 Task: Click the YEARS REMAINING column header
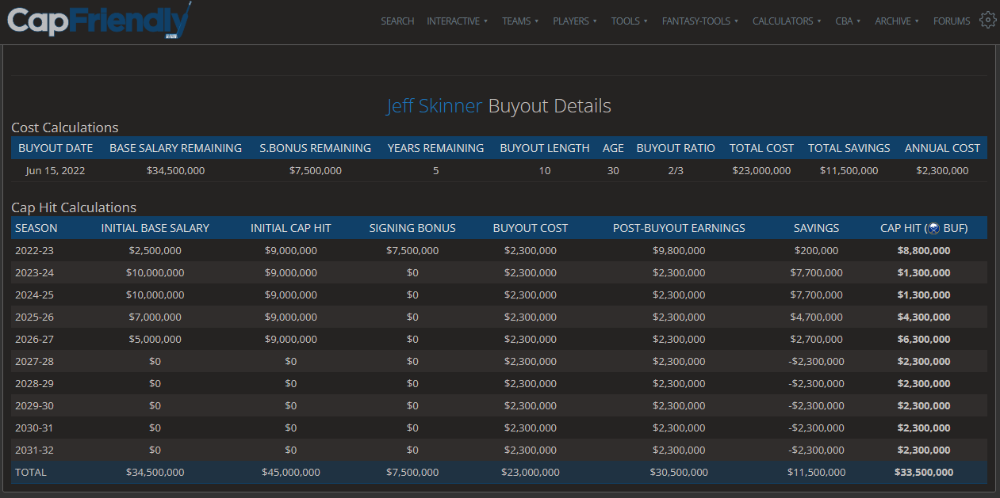tap(436, 148)
